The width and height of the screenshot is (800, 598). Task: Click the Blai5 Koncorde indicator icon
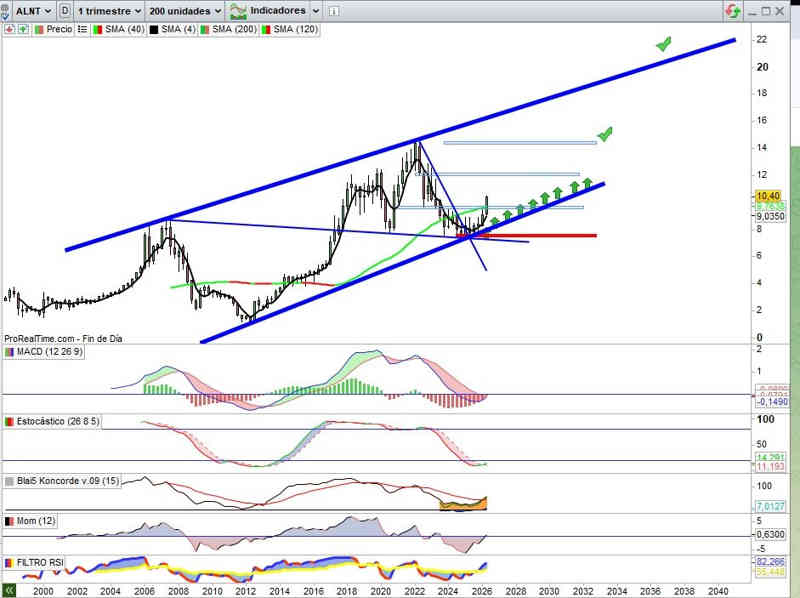[x=9, y=481]
